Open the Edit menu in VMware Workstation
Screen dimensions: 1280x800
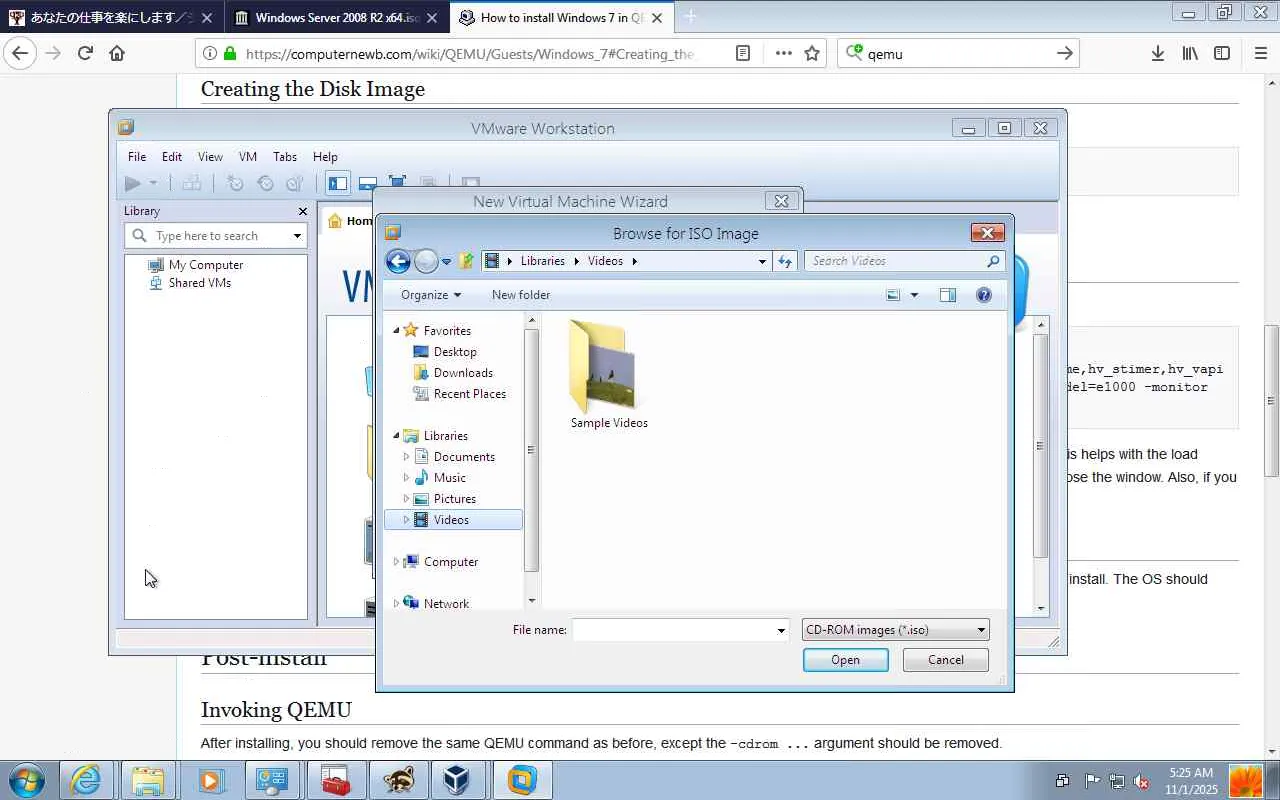click(172, 157)
